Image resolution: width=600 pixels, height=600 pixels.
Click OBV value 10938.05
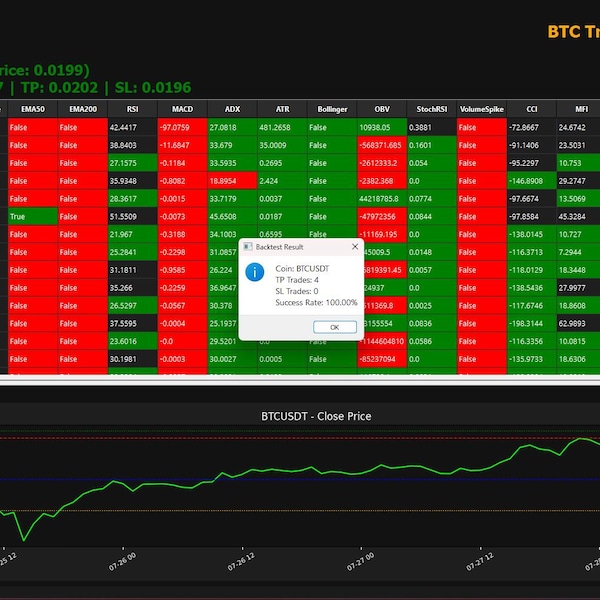pos(382,127)
